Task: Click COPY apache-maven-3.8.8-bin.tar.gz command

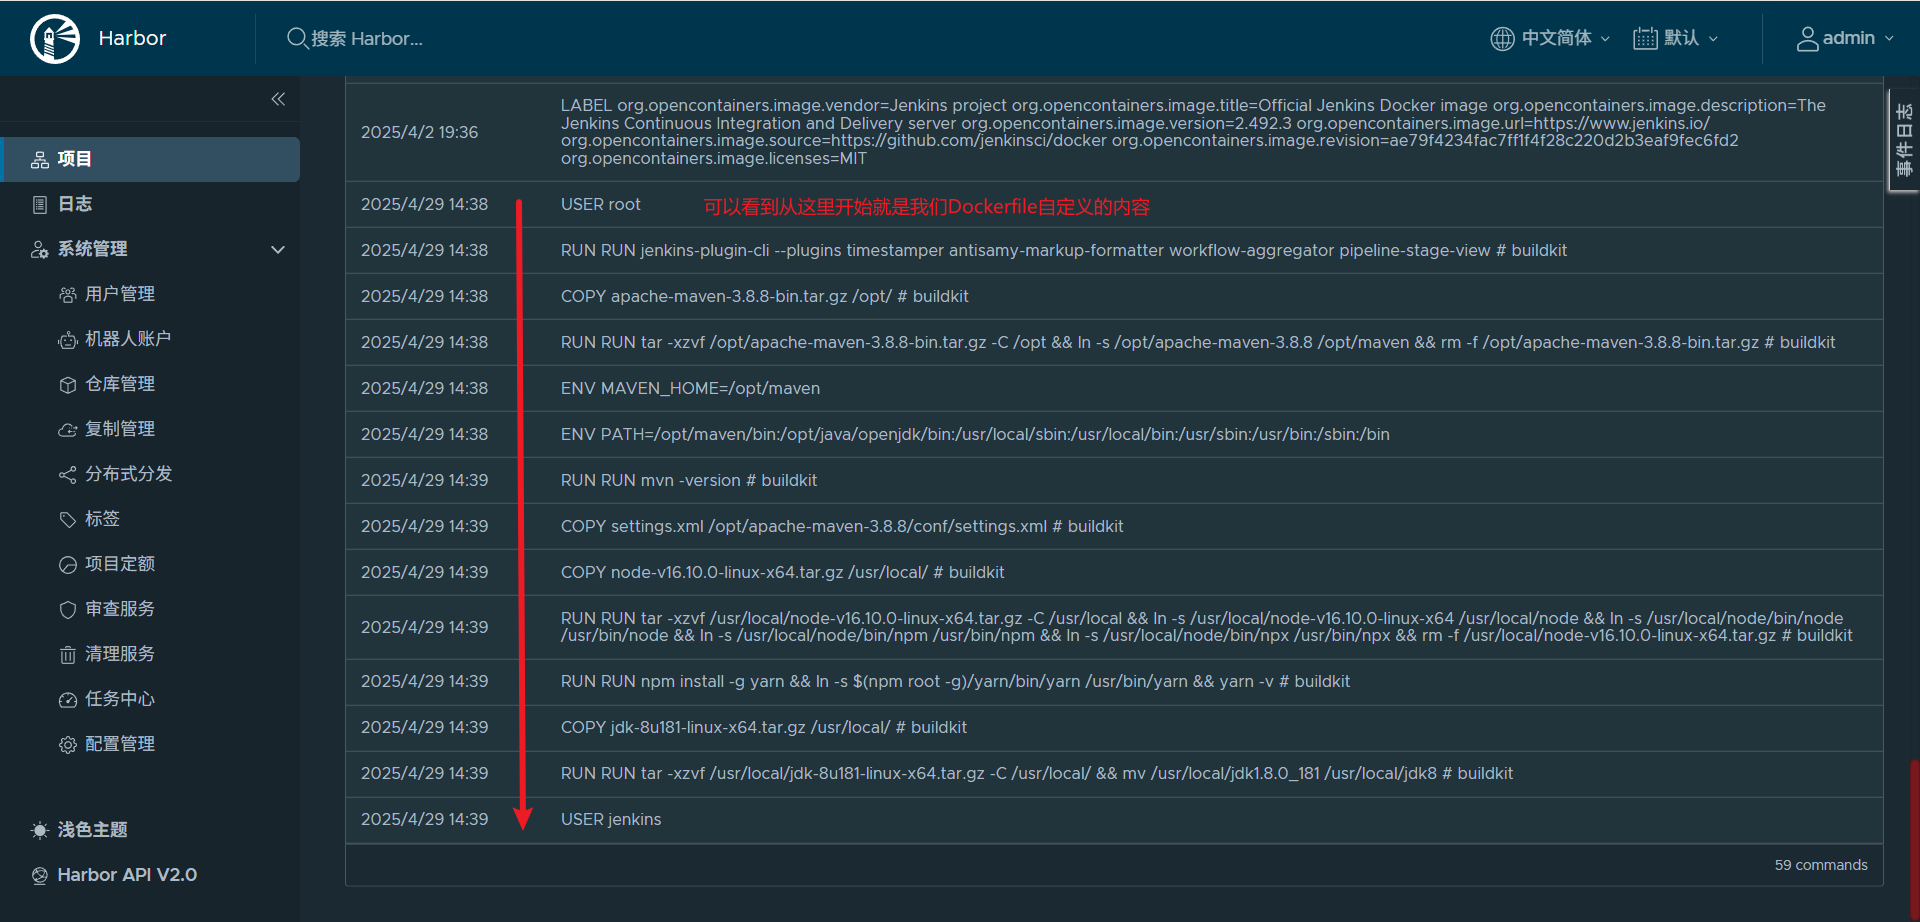Action: [764, 296]
